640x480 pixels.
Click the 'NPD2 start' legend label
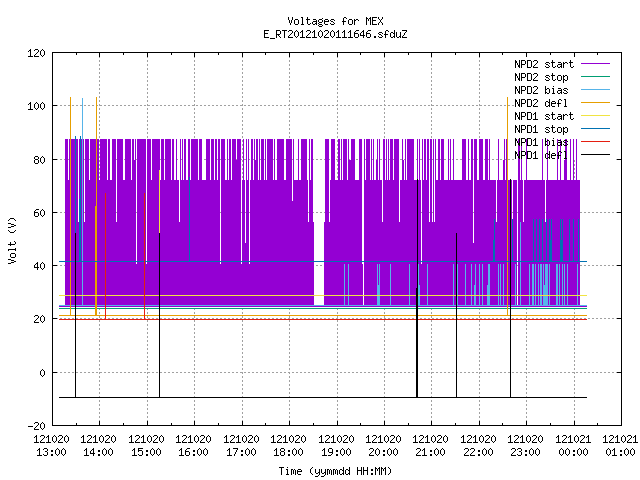click(544, 64)
